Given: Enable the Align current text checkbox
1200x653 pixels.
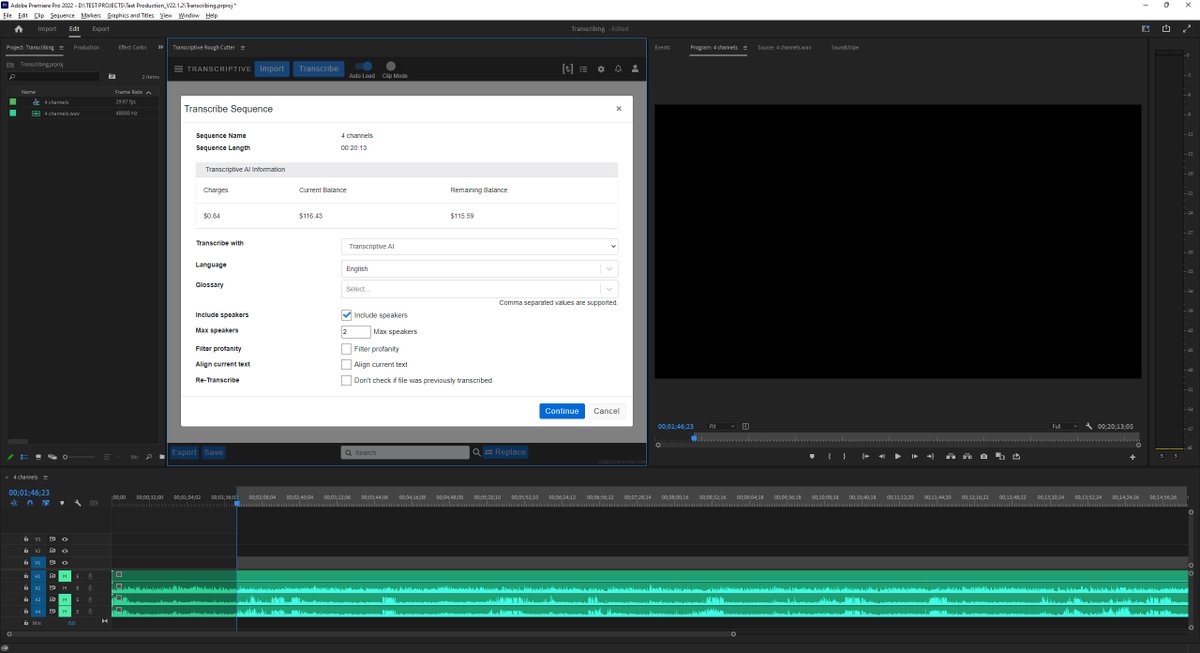Looking at the screenshot, I should (347, 365).
